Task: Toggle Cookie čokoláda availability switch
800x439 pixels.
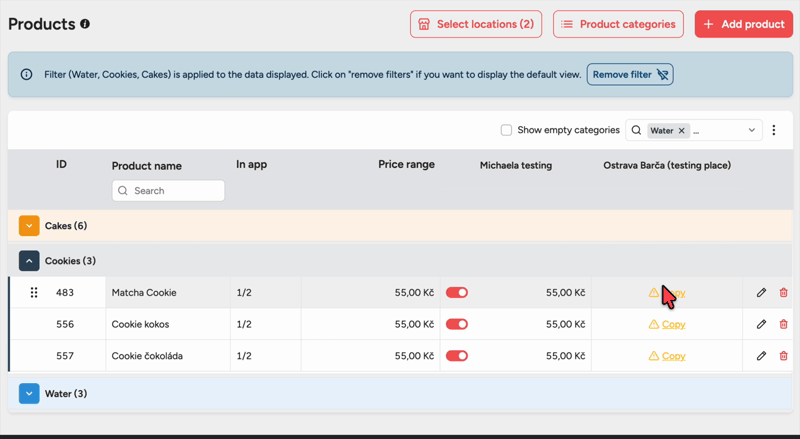Action: [457, 356]
